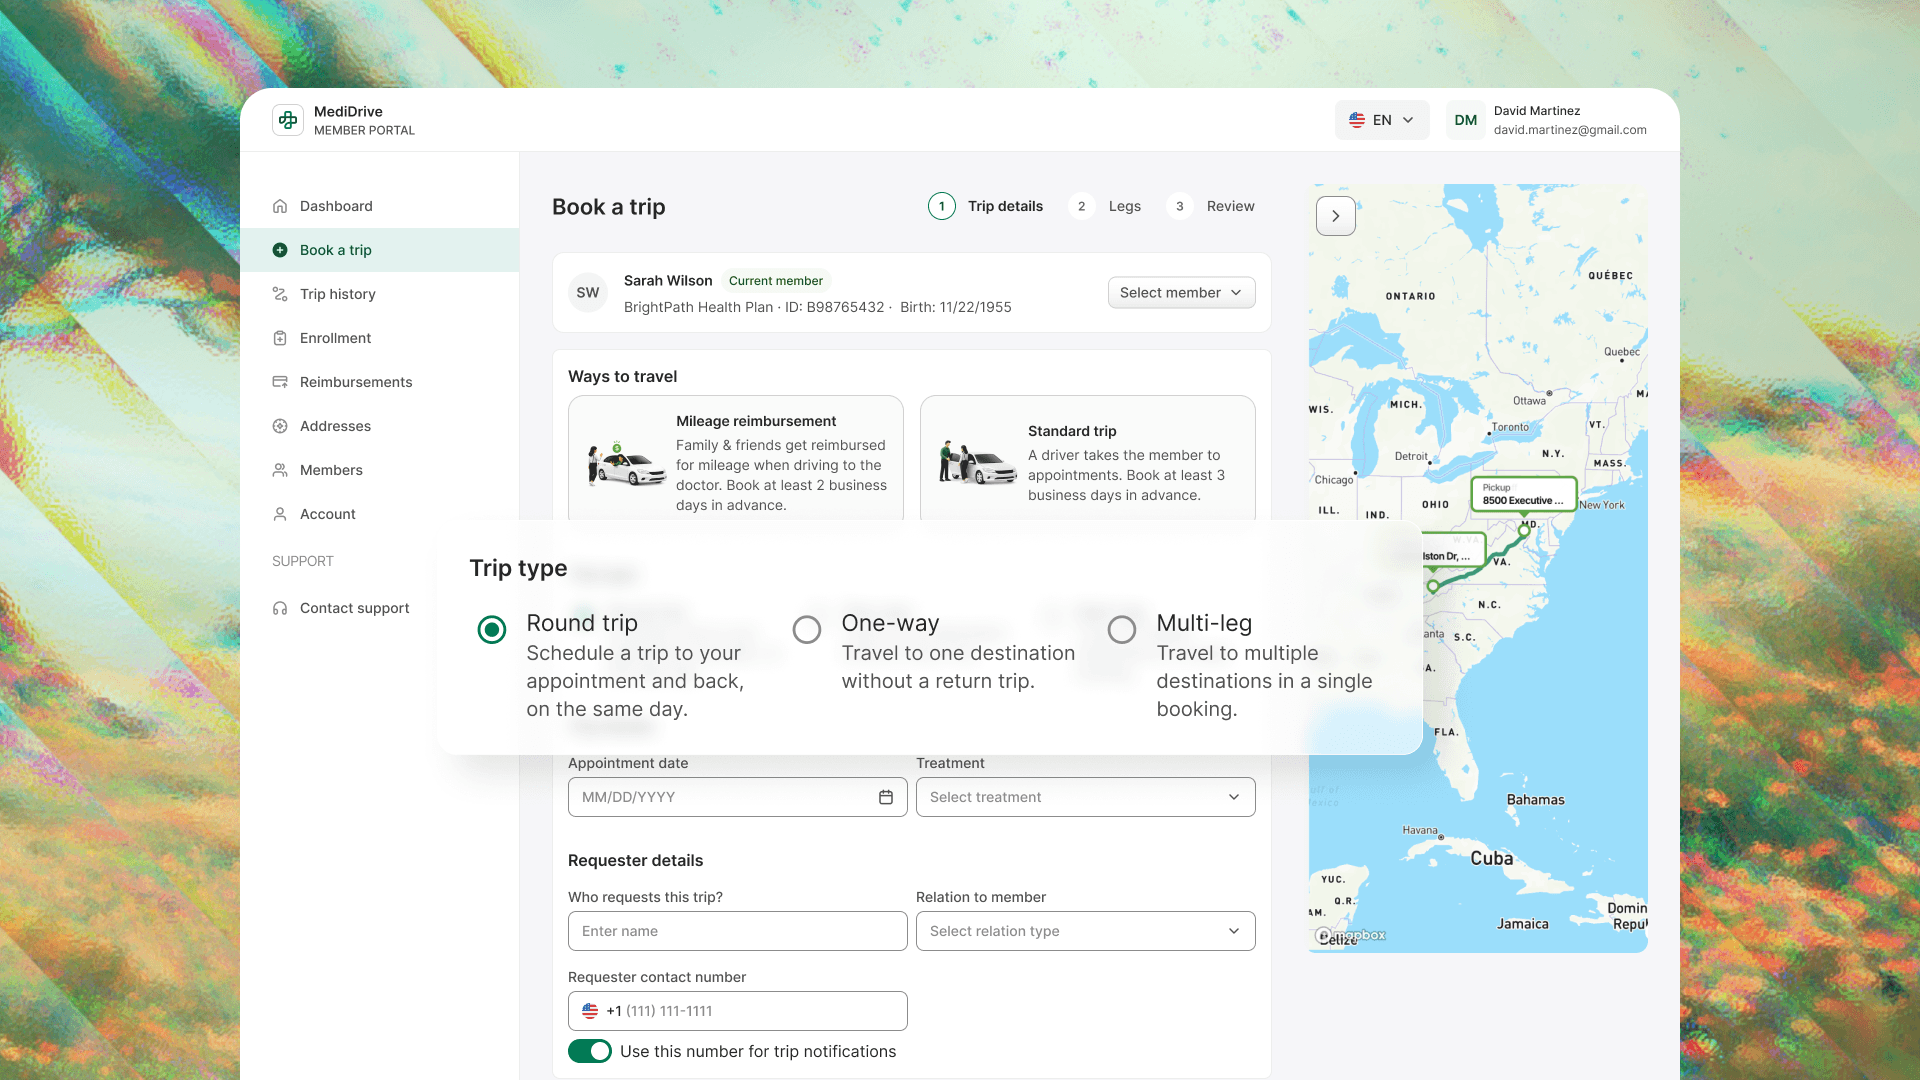
Task: Click the SW member avatar
Action: (588, 293)
